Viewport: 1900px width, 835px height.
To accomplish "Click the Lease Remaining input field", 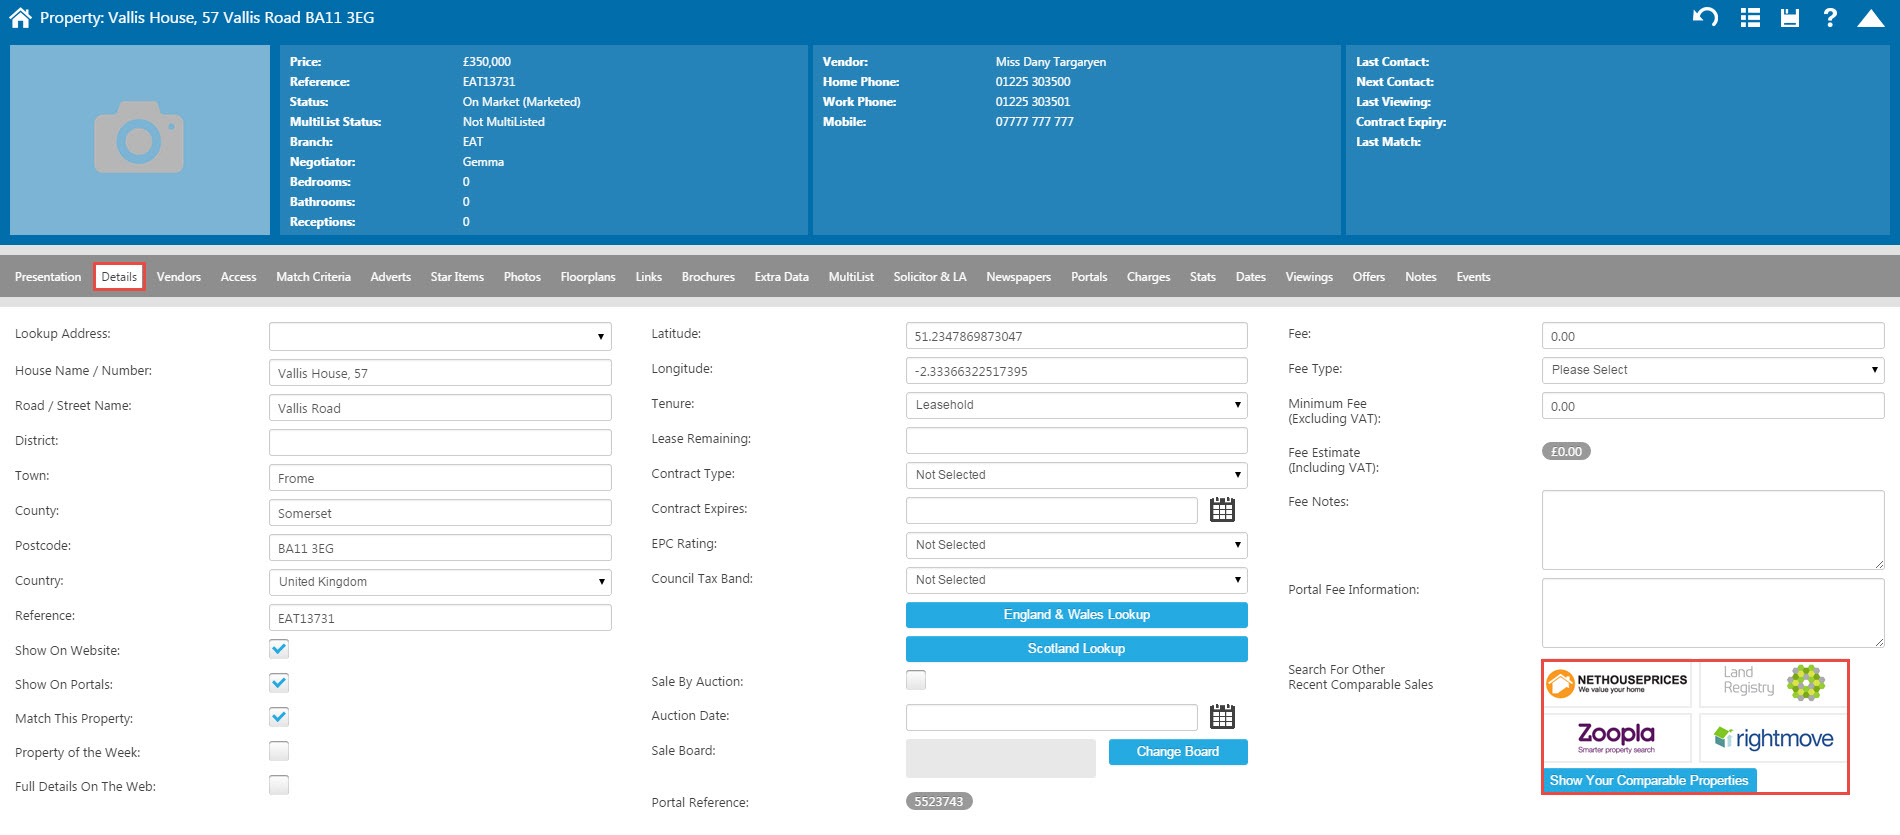I will click(x=1076, y=440).
